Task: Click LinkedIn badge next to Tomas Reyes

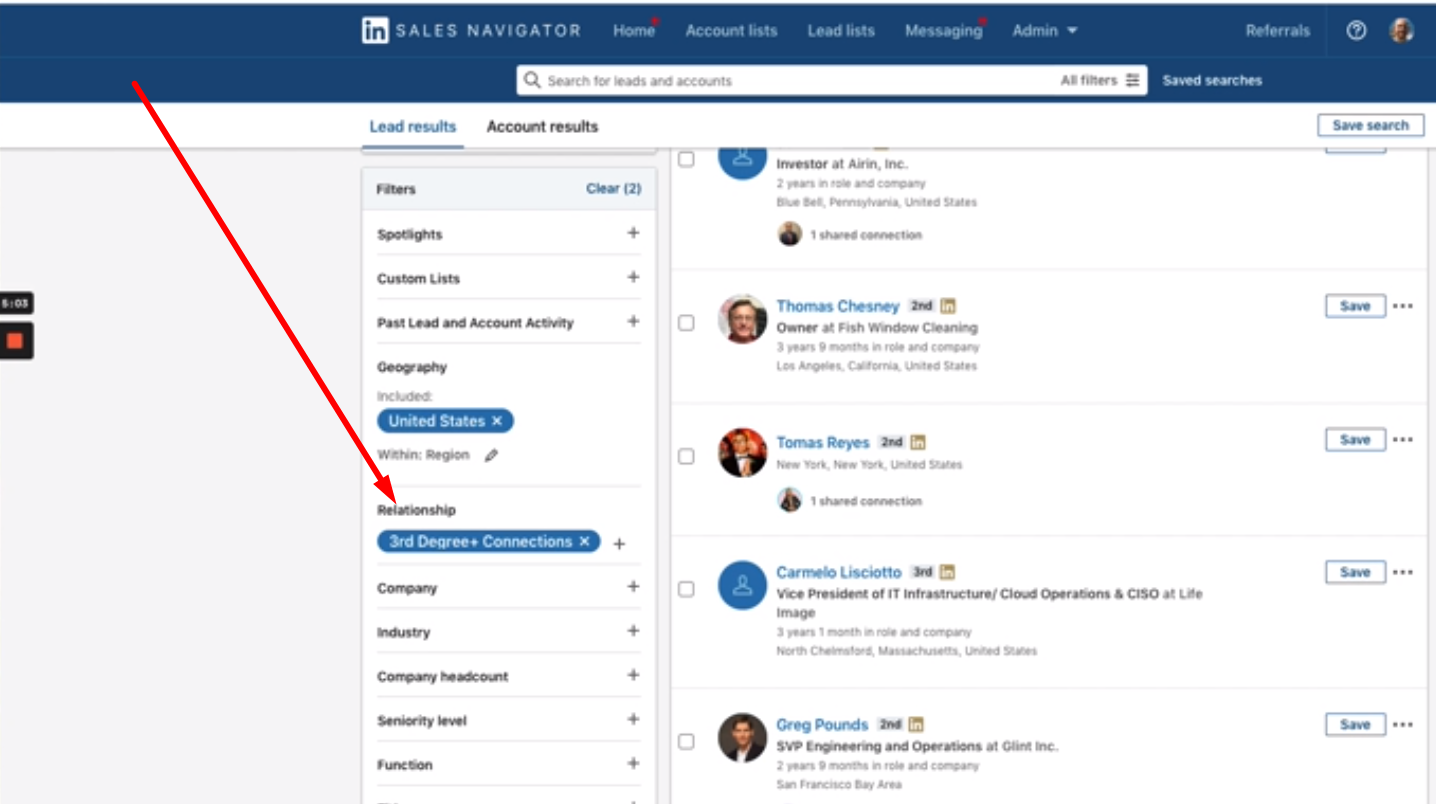Action: click(918, 442)
